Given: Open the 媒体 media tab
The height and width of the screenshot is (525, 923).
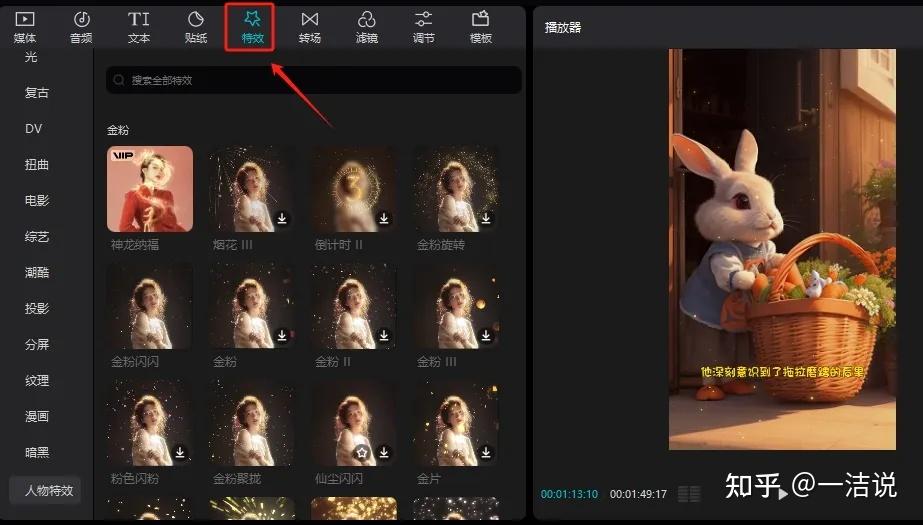Looking at the screenshot, I should point(25,26).
